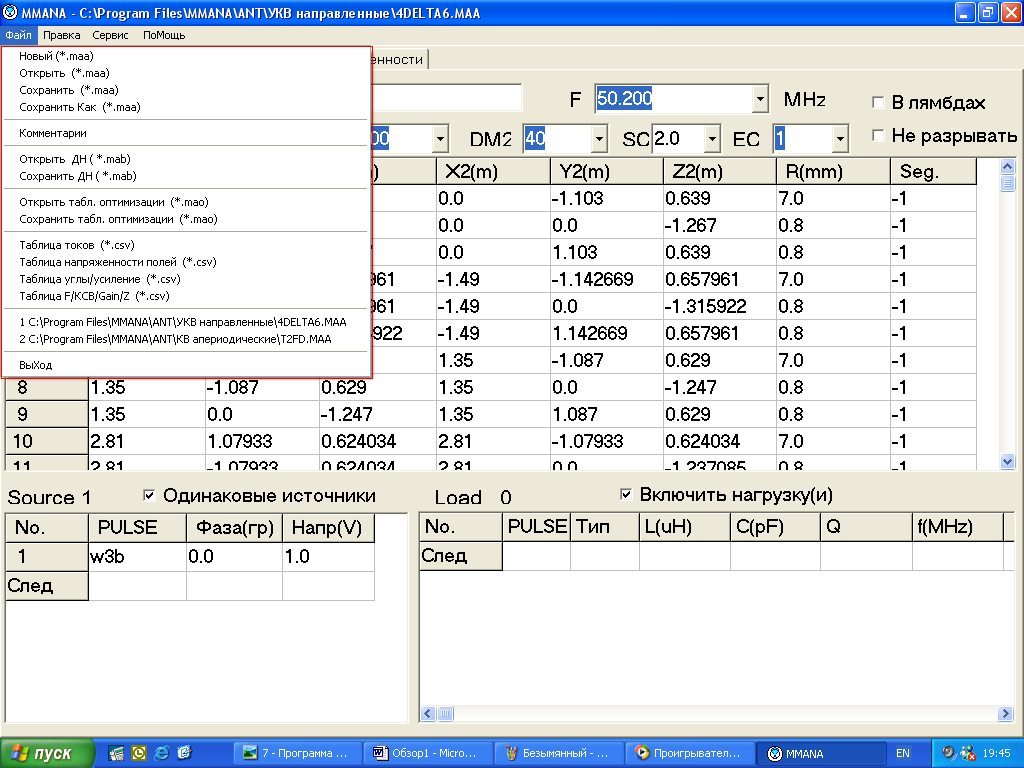Switch to Проигрыватель media player taskbar button
The height and width of the screenshot is (768, 1024).
point(689,753)
